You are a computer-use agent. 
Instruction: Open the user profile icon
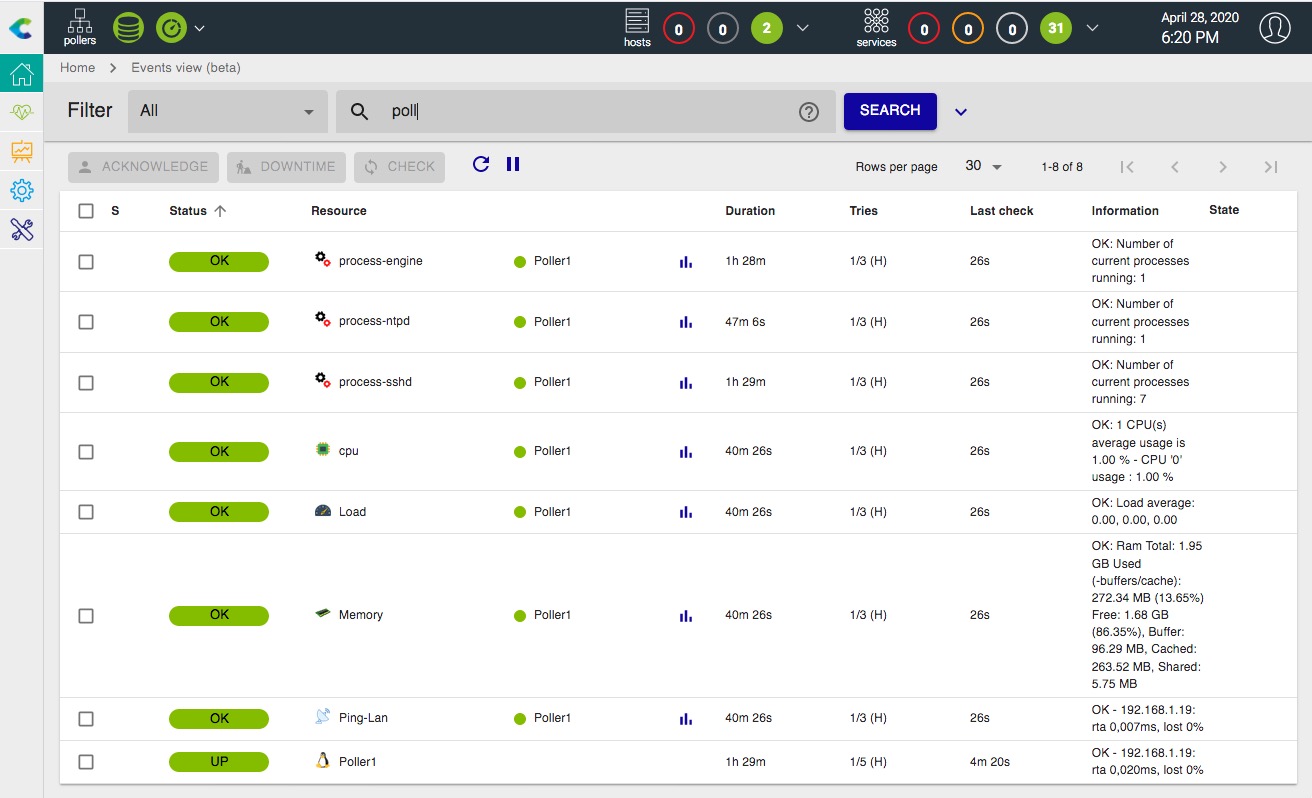pyautogui.click(x=1274, y=28)
